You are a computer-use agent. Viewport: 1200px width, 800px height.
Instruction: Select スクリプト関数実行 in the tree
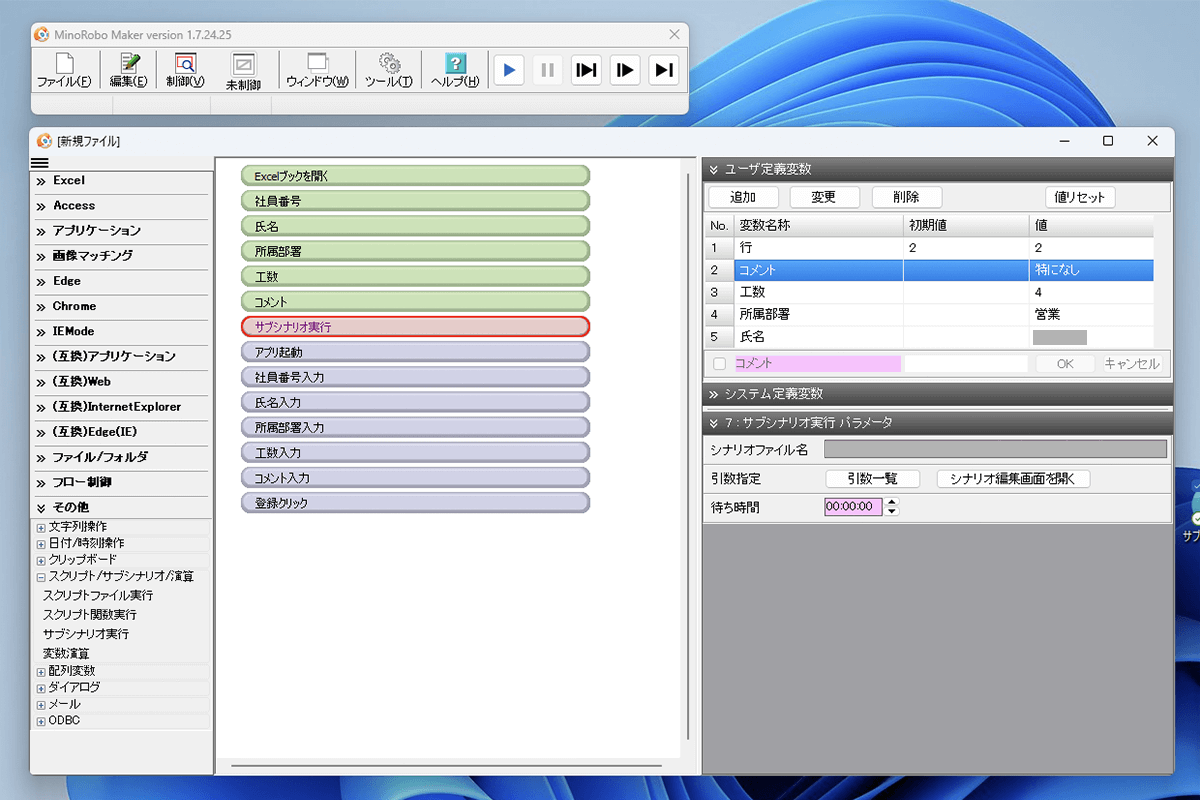pos(90,615)
